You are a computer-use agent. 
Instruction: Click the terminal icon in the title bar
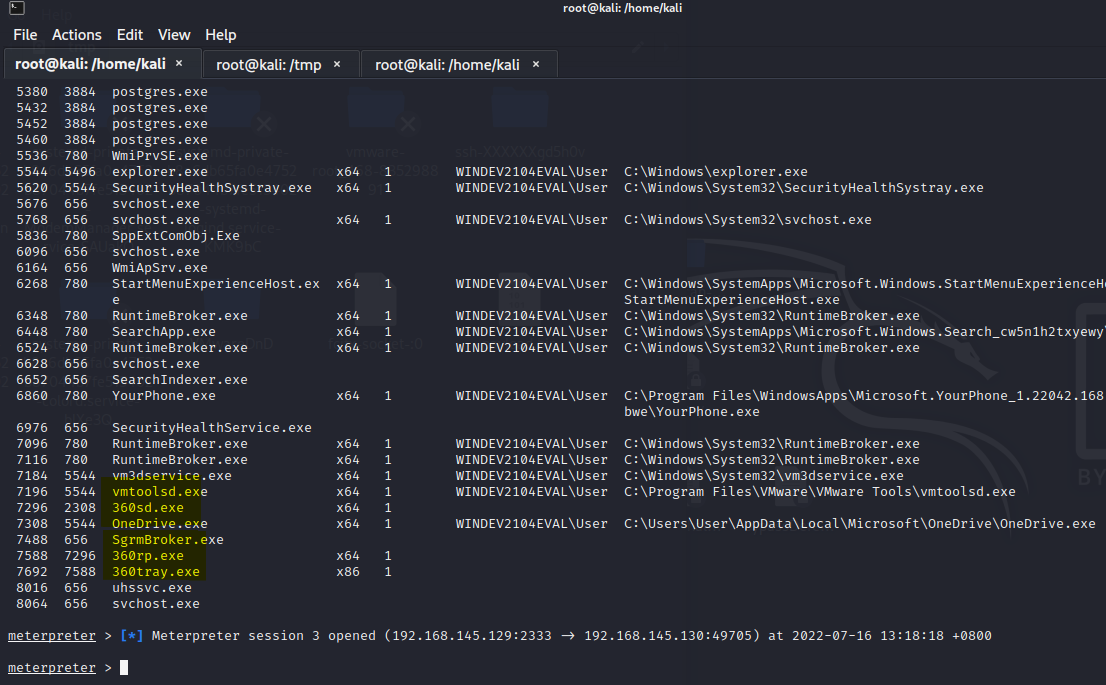tap(10, 8)
